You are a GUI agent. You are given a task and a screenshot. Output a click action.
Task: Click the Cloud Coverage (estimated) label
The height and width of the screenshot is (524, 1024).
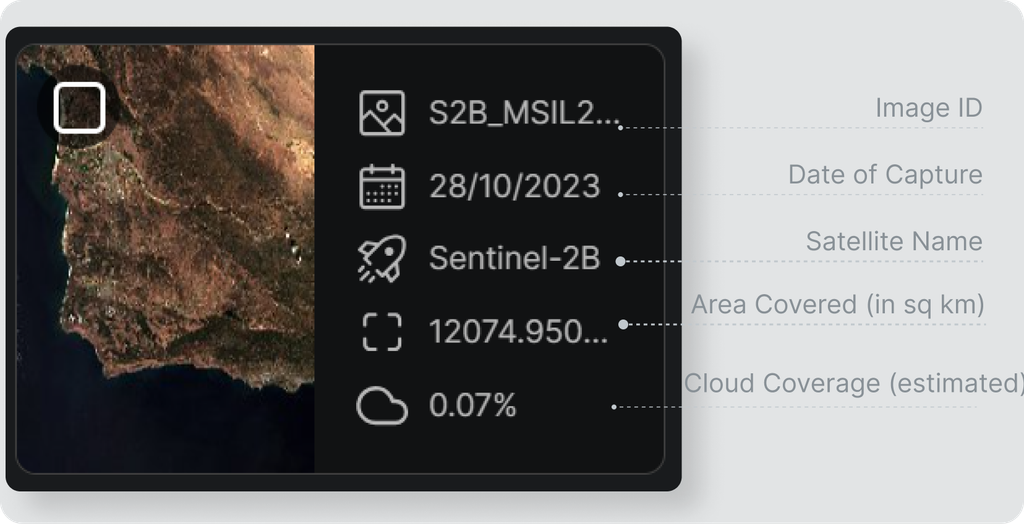click(854, 384)
